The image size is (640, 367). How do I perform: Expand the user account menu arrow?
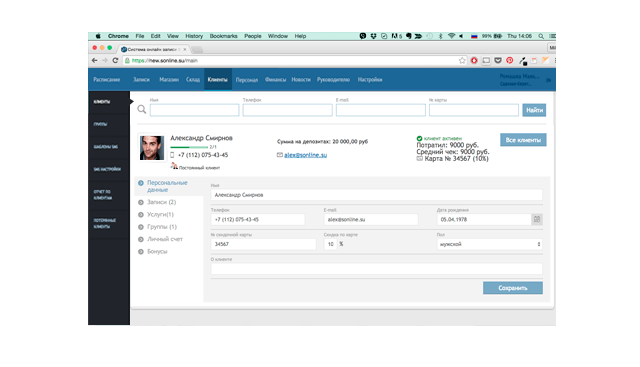pyautogui.click(x=549, y=80)
